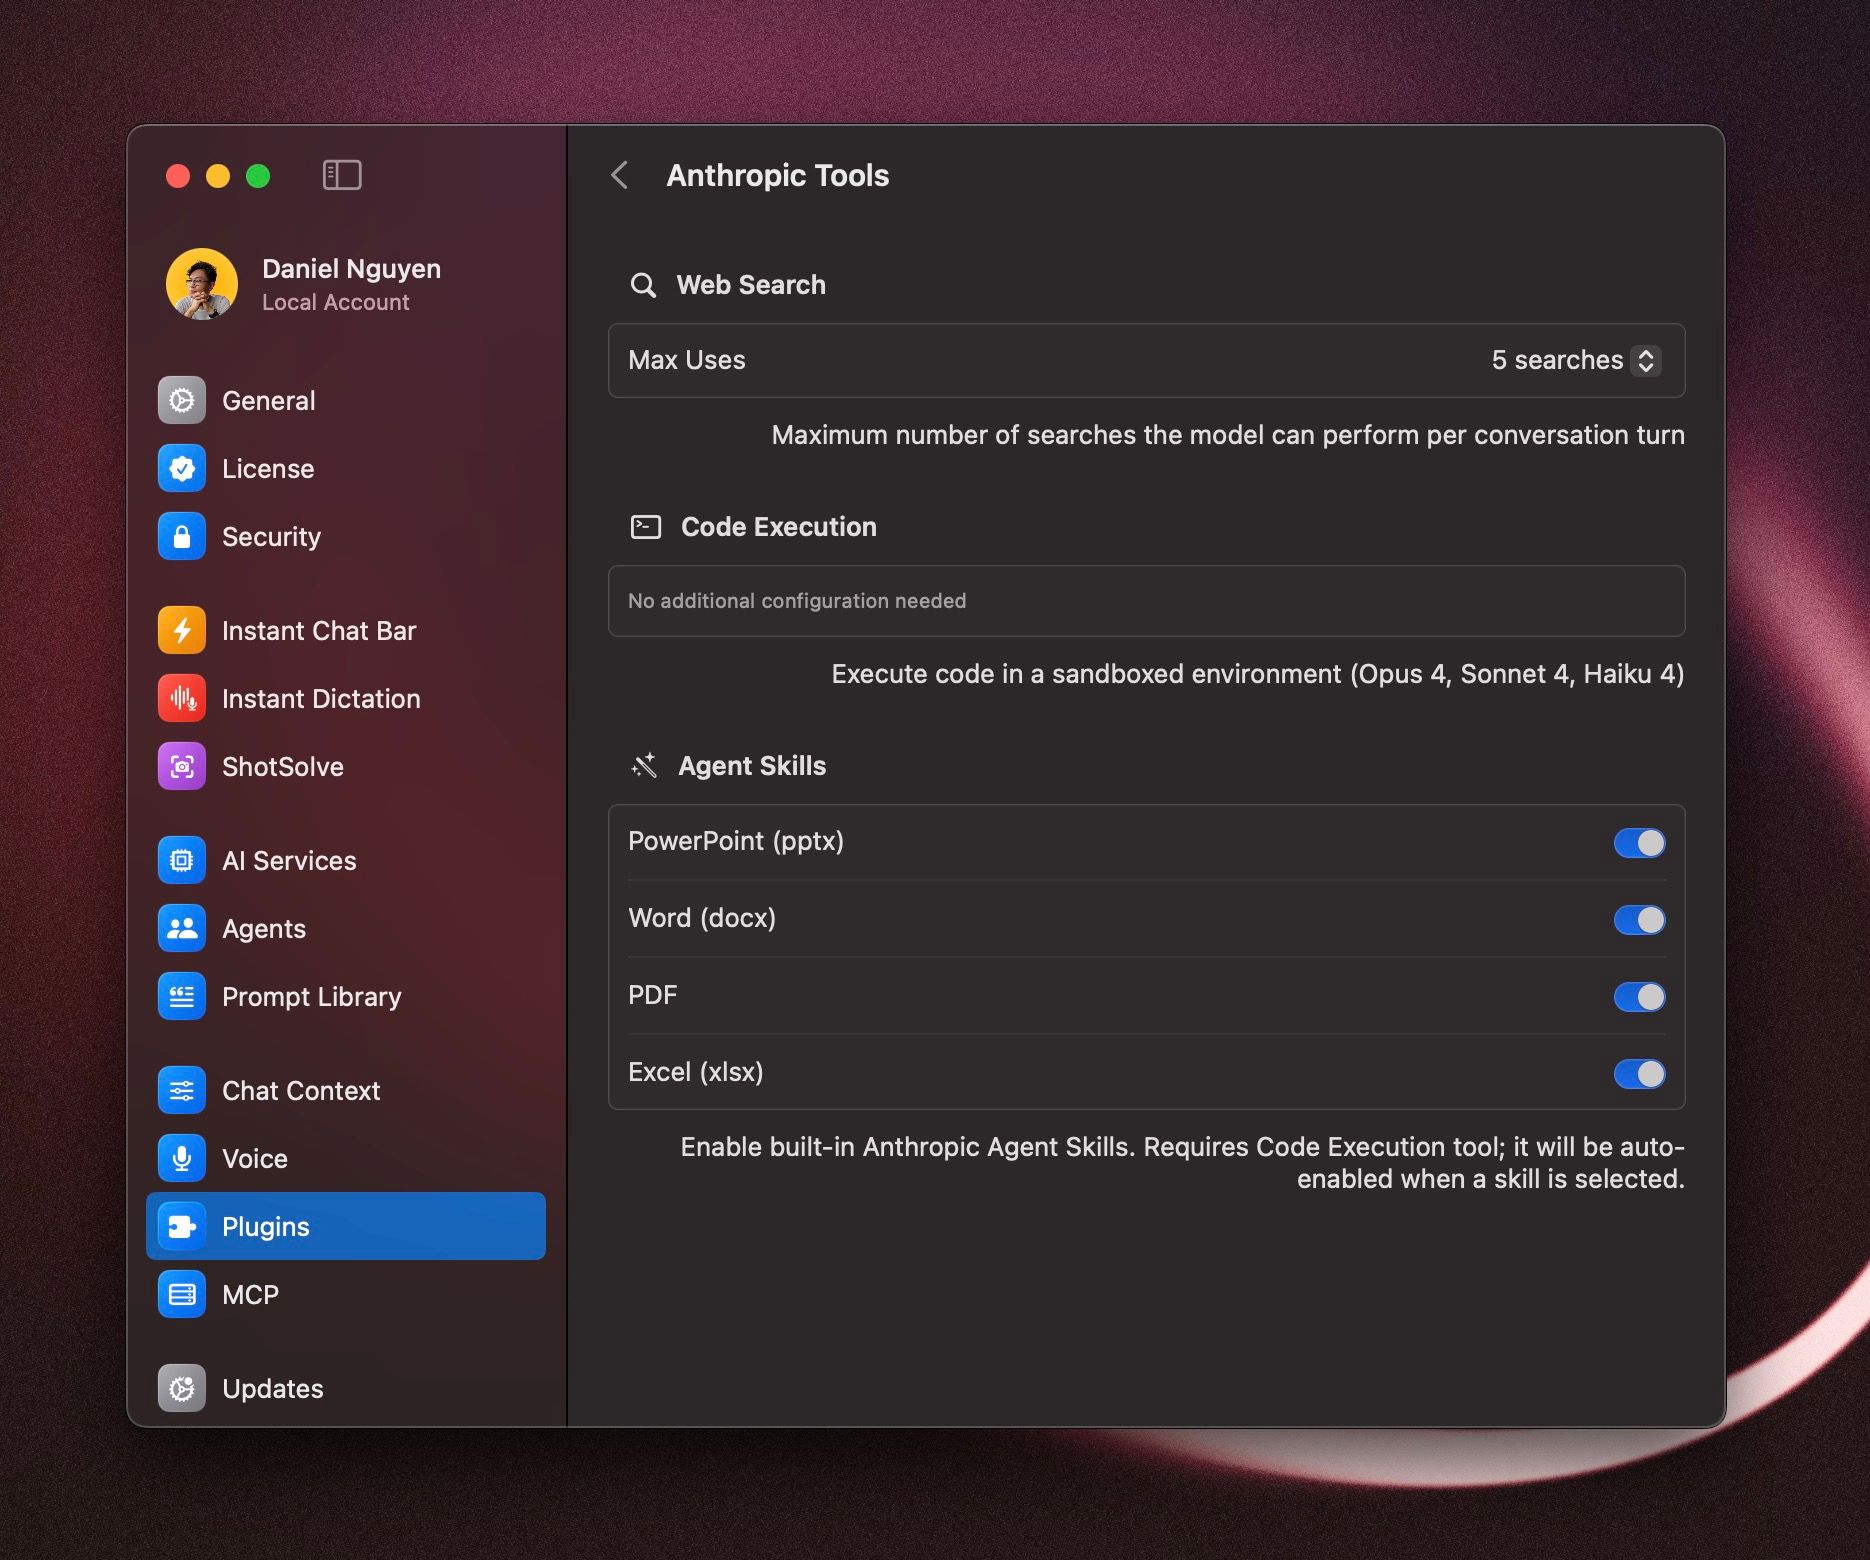The image size is (1870, 1560).
Task: Open the General settings section
Action: pos(268,401)
